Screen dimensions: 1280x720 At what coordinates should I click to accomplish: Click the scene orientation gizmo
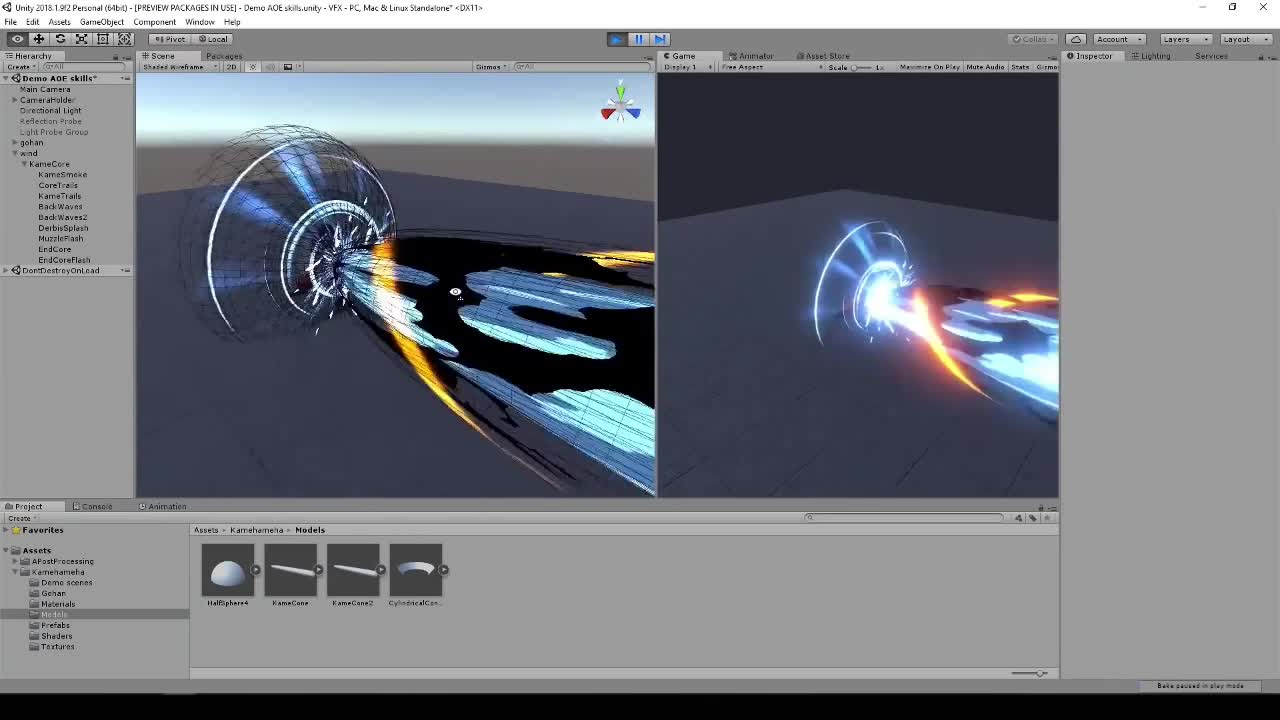(x=620, y=104)
